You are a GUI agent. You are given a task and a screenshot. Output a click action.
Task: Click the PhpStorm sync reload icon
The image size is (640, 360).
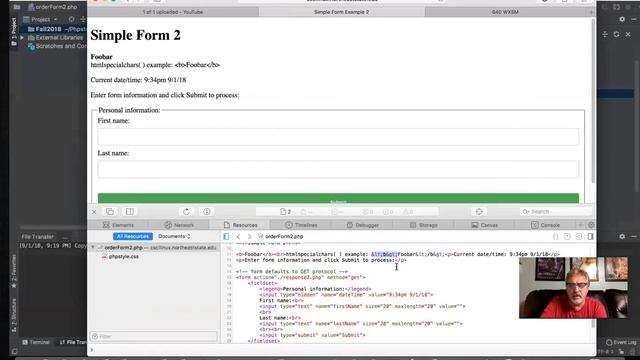tap(616, 34)
